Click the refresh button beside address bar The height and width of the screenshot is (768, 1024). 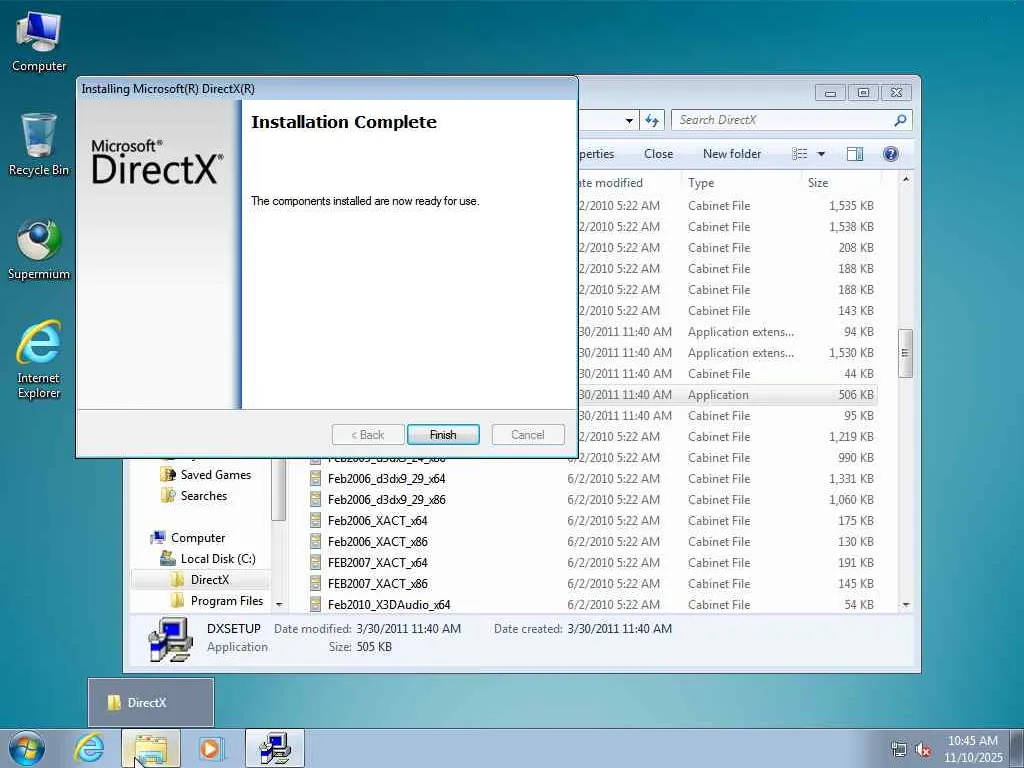[652, 120]
